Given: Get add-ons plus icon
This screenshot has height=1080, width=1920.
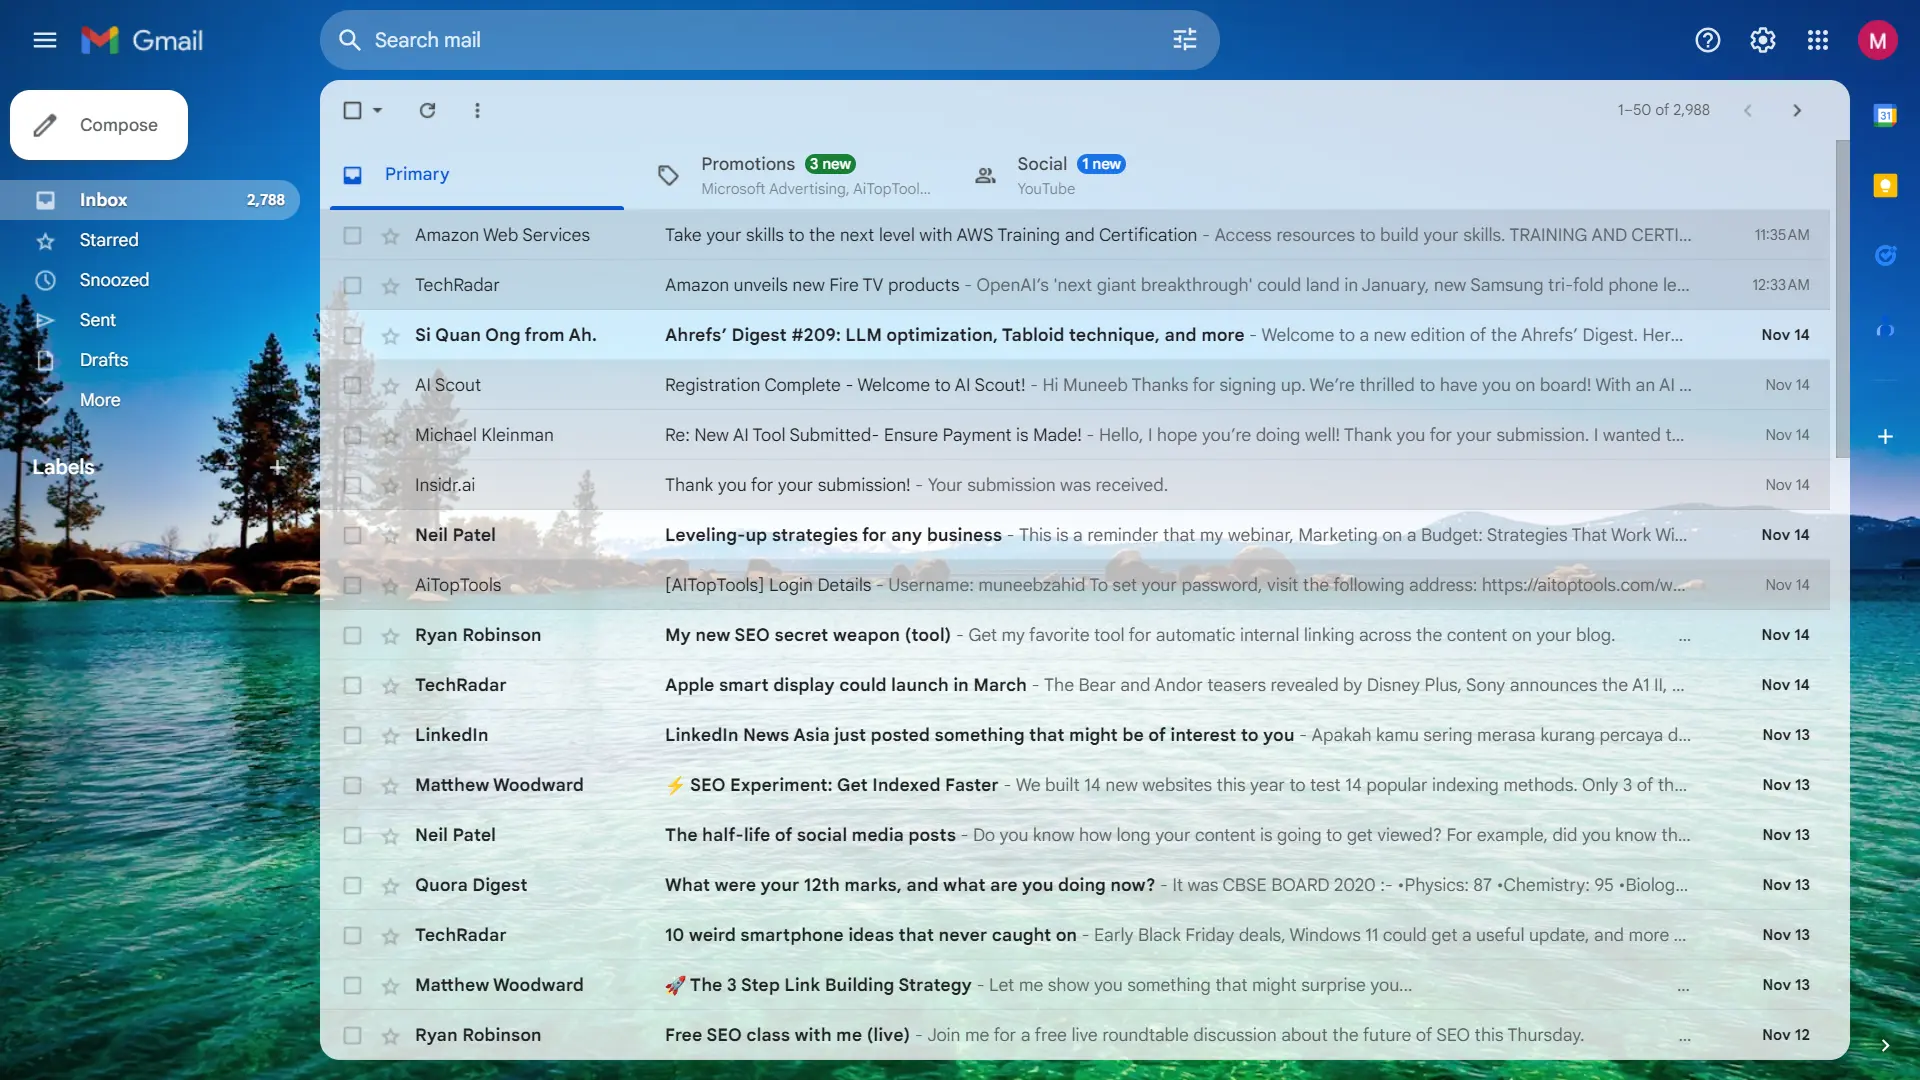Looking at the screenshot, I should point(1885,437).
